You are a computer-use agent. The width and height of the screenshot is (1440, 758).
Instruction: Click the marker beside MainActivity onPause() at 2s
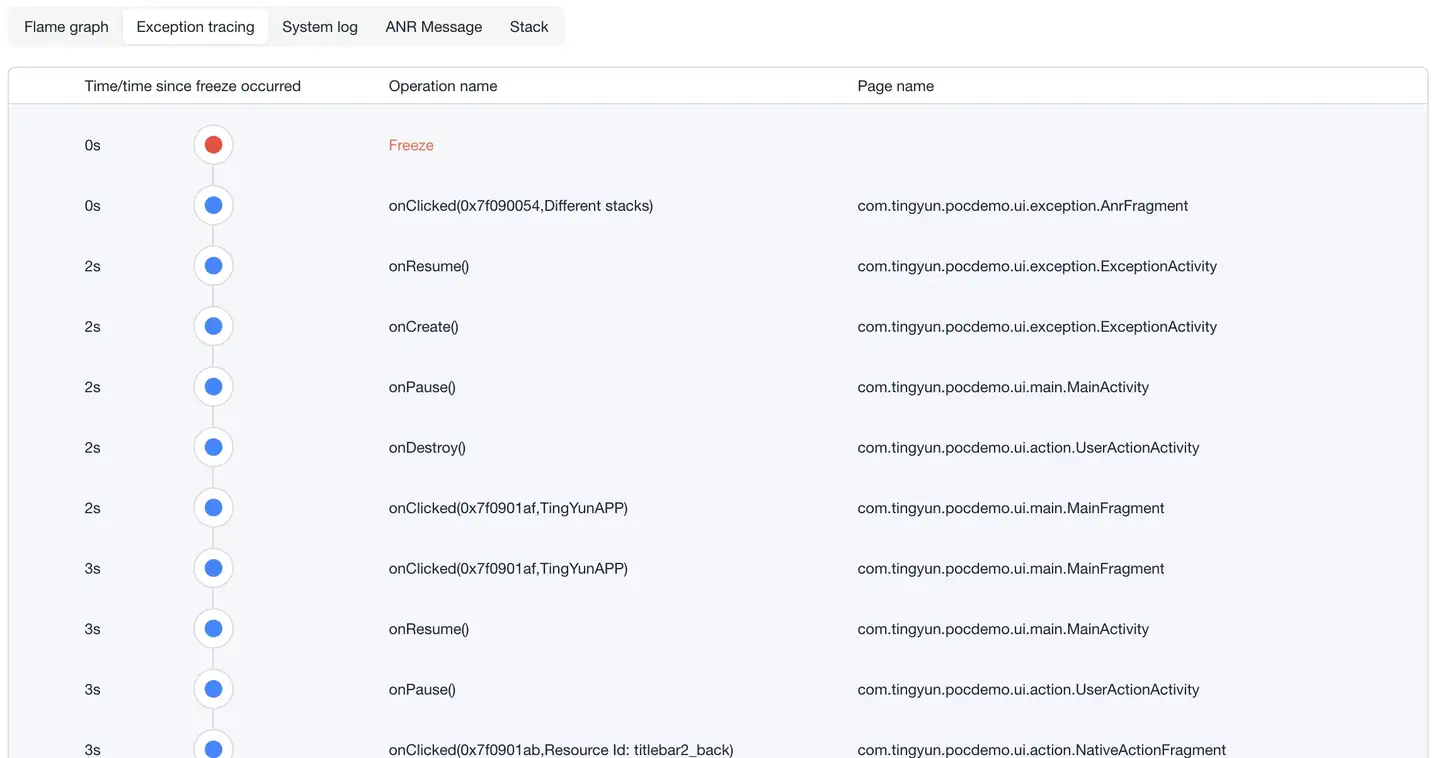click(x=213, y=387)
